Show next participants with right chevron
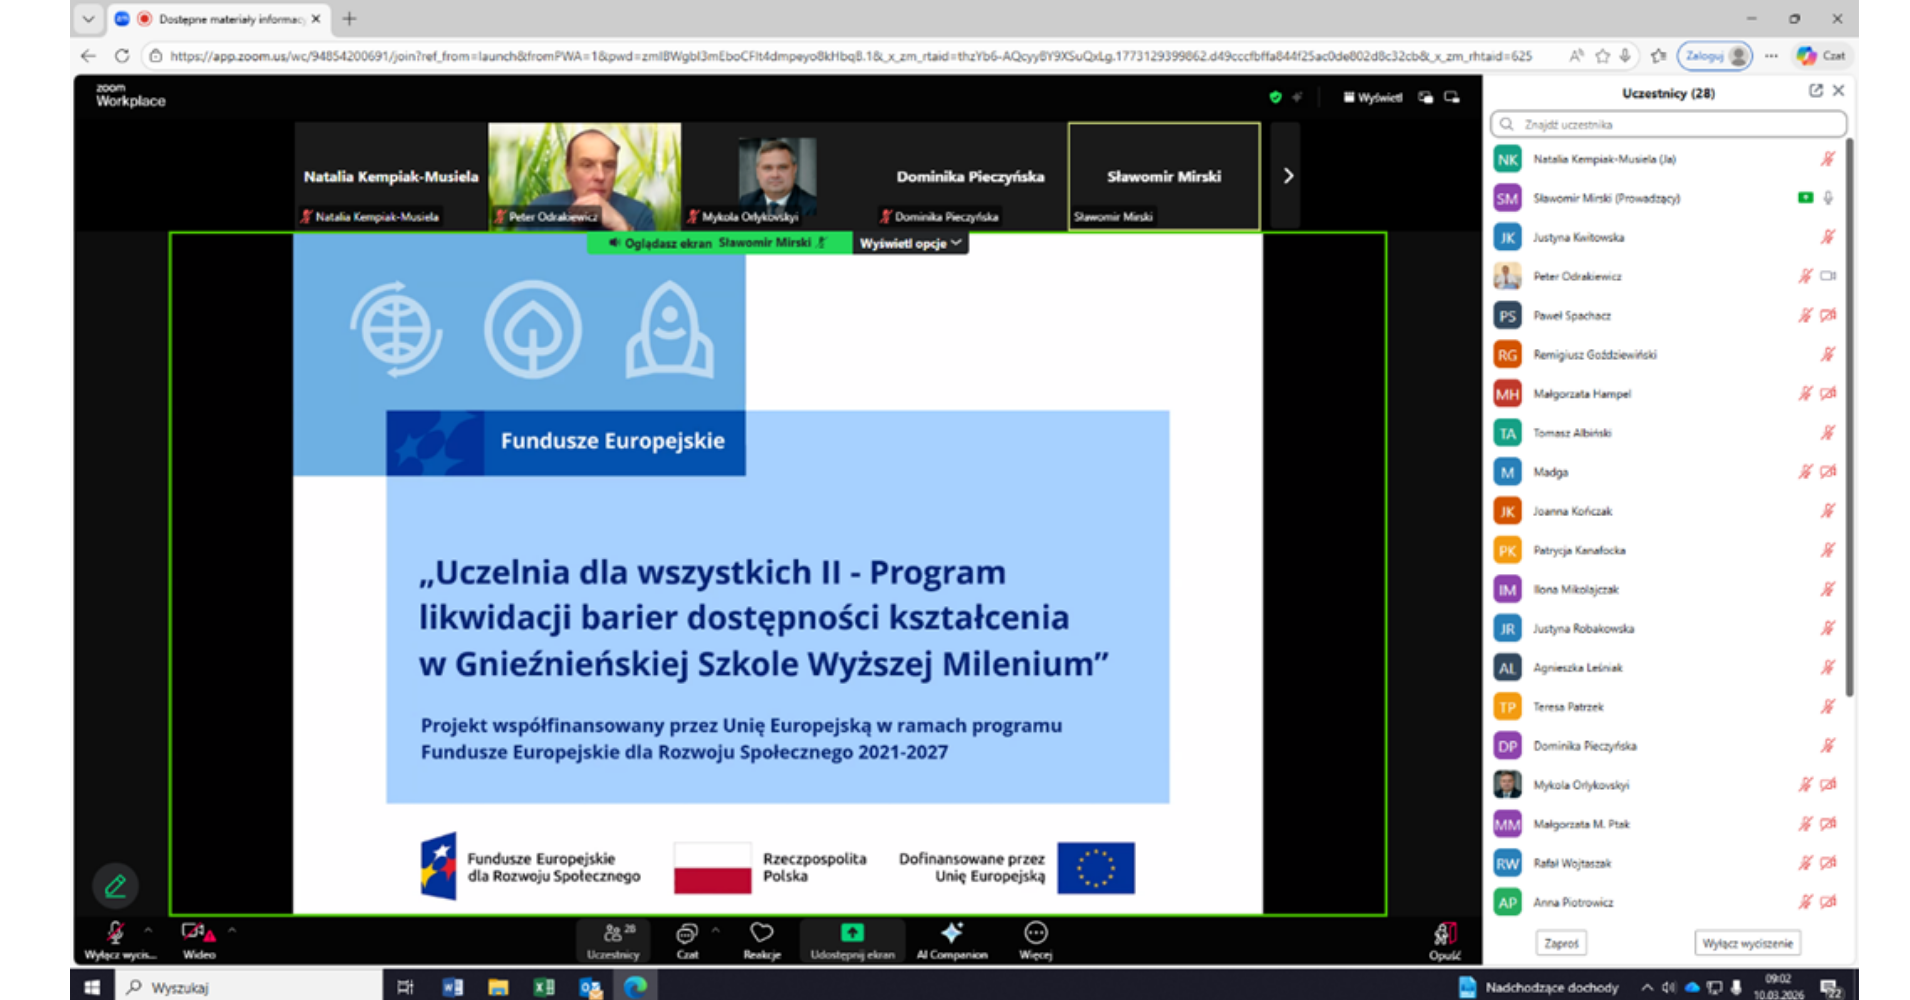 [1288, 176]
